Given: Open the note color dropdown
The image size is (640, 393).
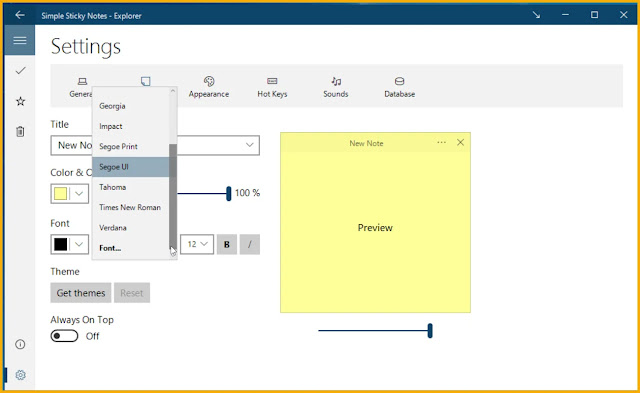Looking at the screenshot, I should (x=69, y=193).
